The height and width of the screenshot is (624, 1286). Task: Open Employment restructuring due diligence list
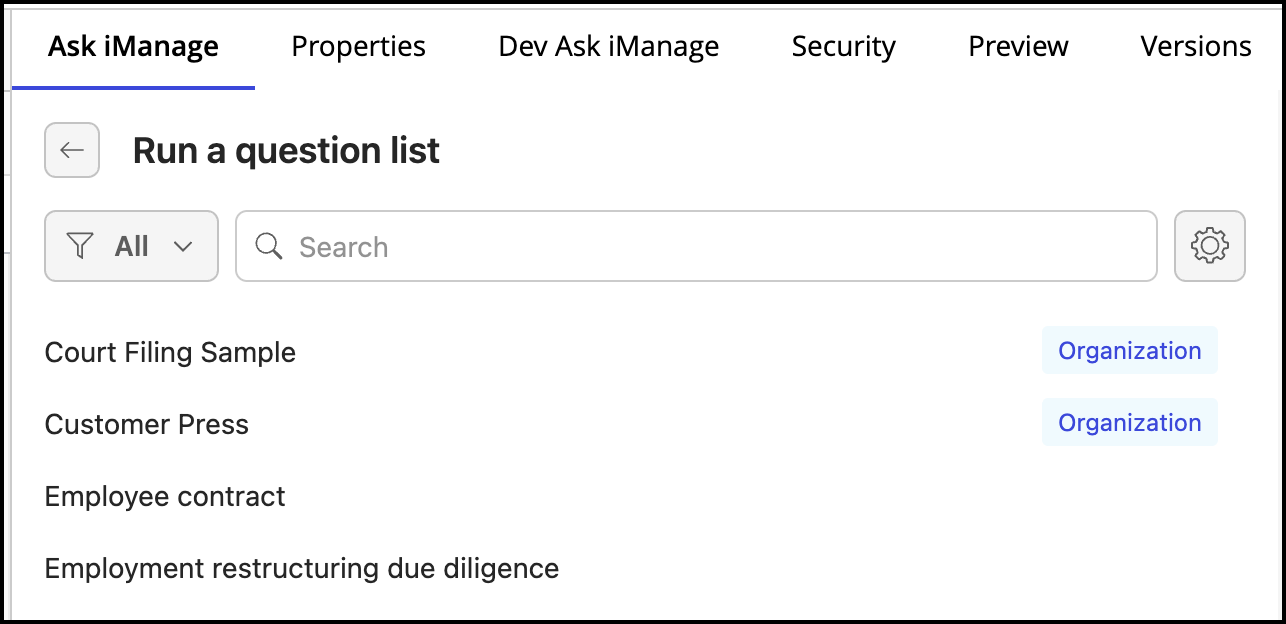coord(301,568)
